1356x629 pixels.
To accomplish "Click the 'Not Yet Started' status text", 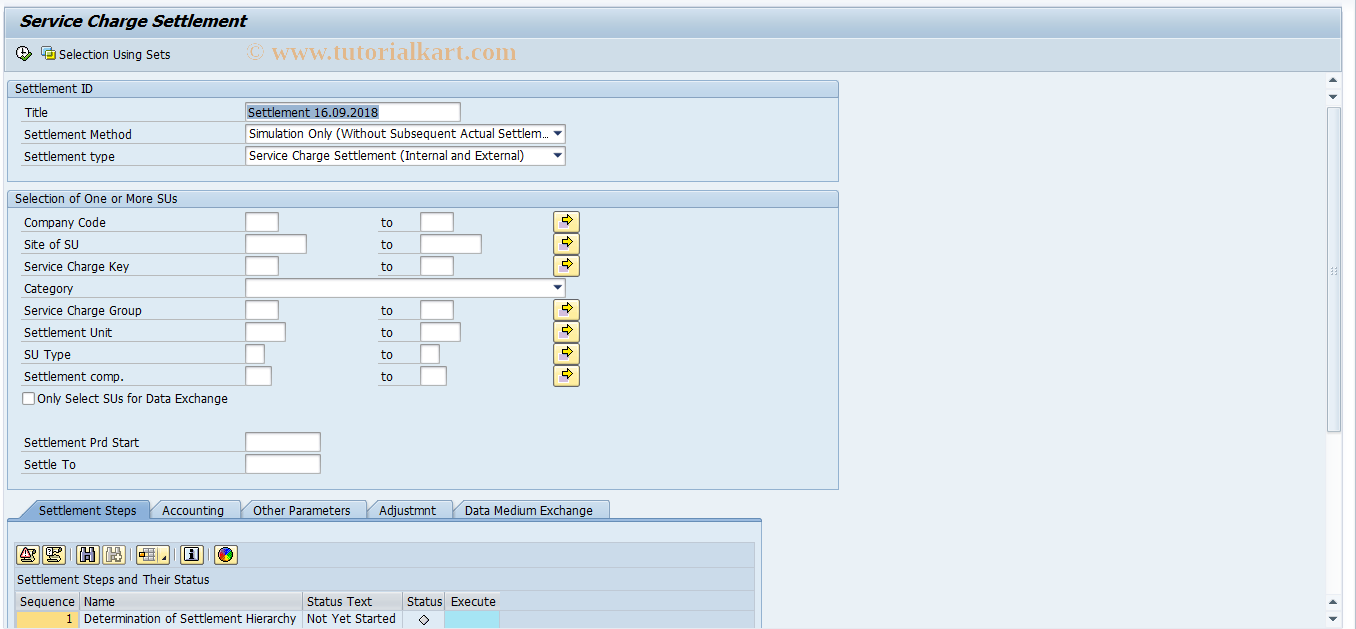I will (351, 619).
